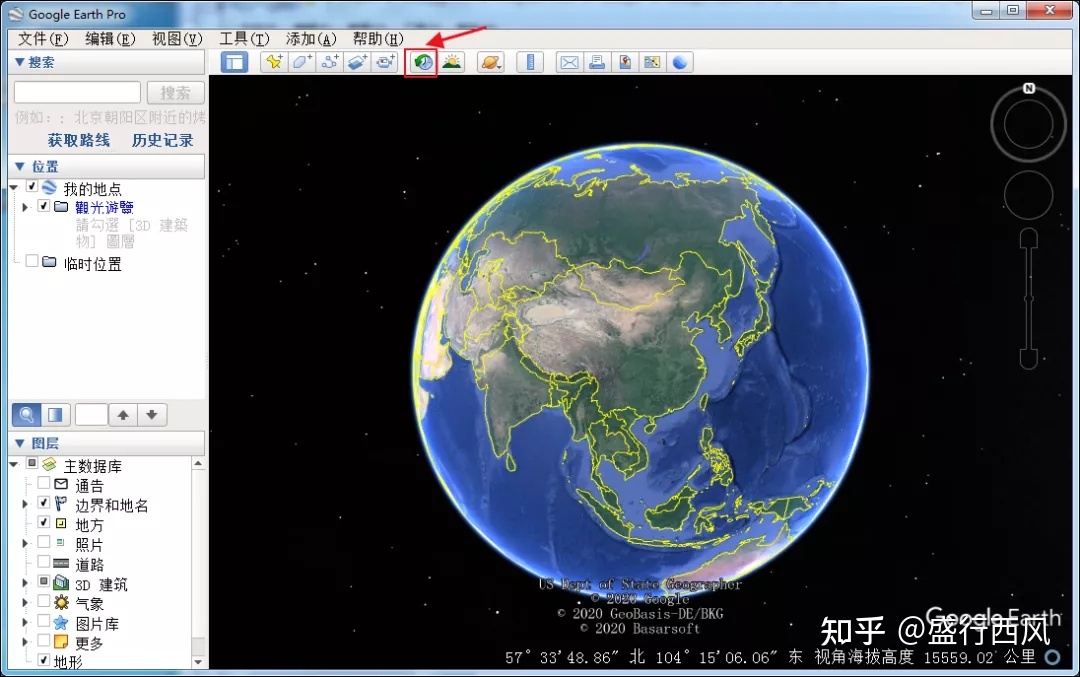The height and width of the screenshot is (677, 1080).
Task: Select the Add Path tool
Action: [x=330, y=63]
